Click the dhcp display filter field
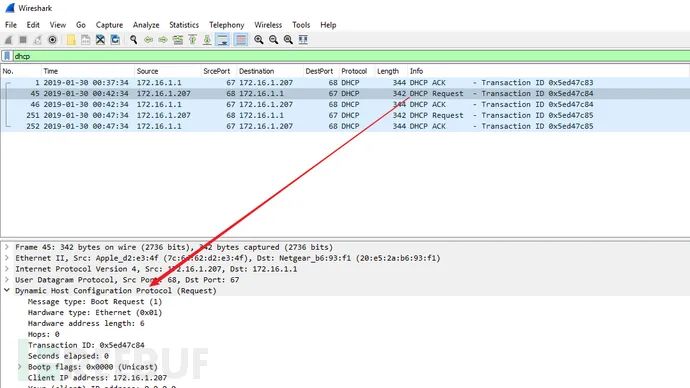 coord(351,56)
